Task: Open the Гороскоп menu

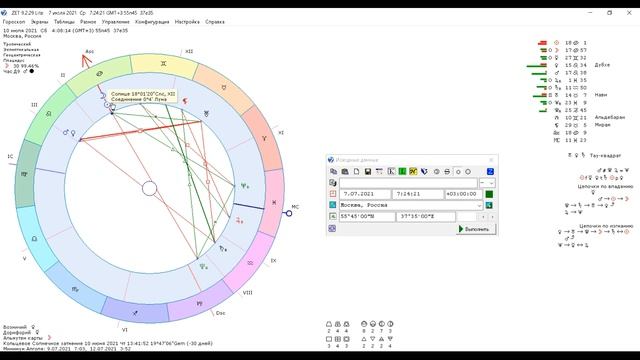Action: coord(14,22)
